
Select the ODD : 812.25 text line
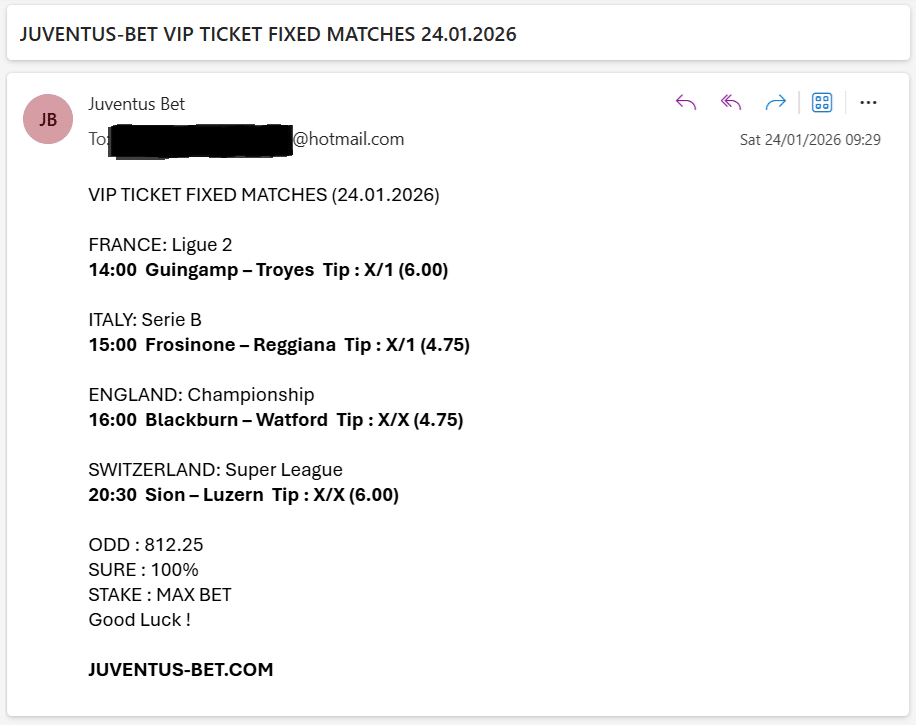coord(145,544)
